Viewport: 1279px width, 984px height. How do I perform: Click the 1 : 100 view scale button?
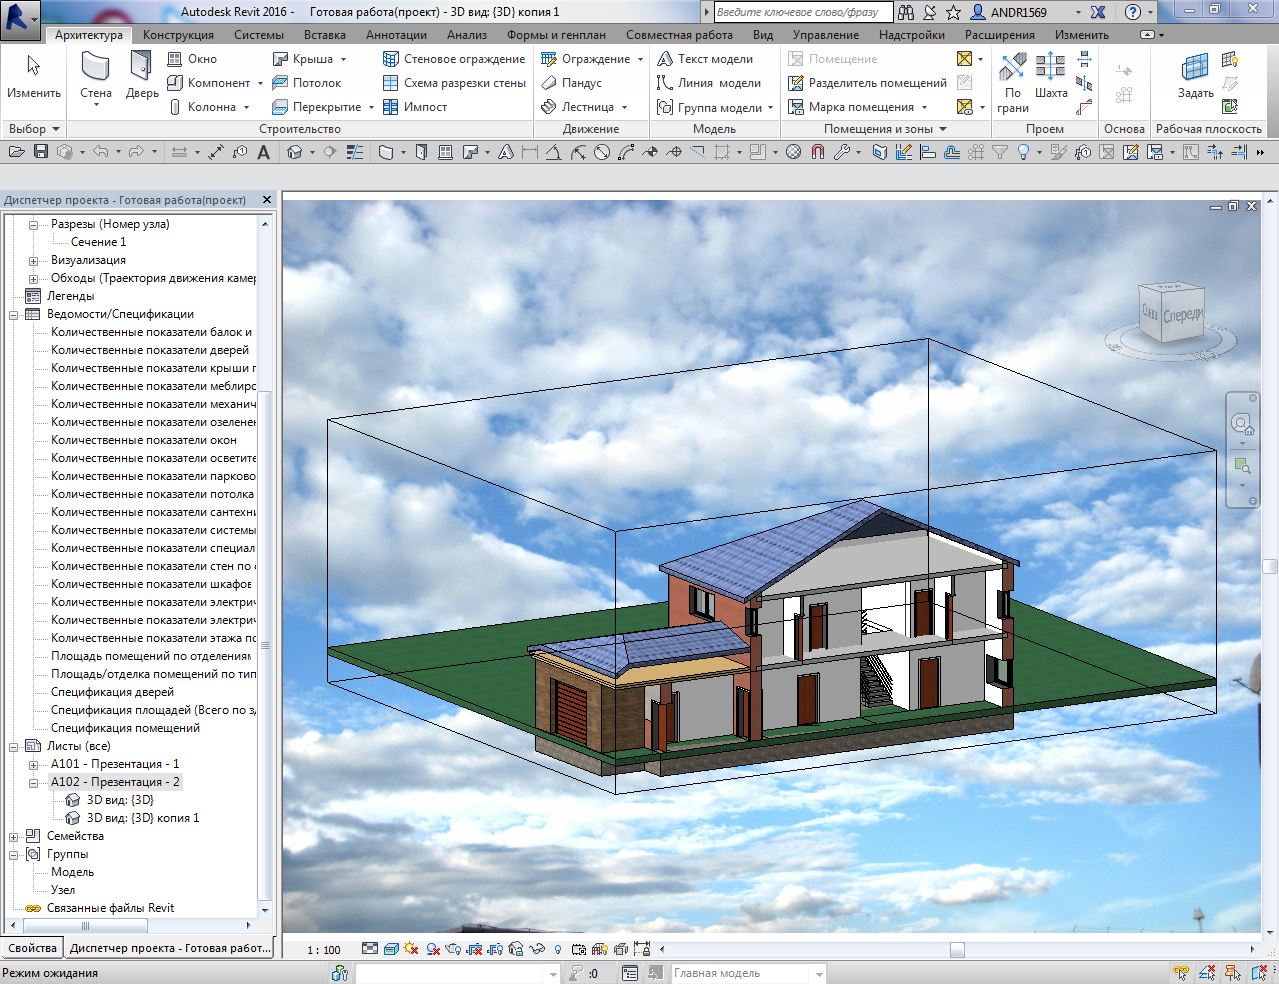point(323,949)
